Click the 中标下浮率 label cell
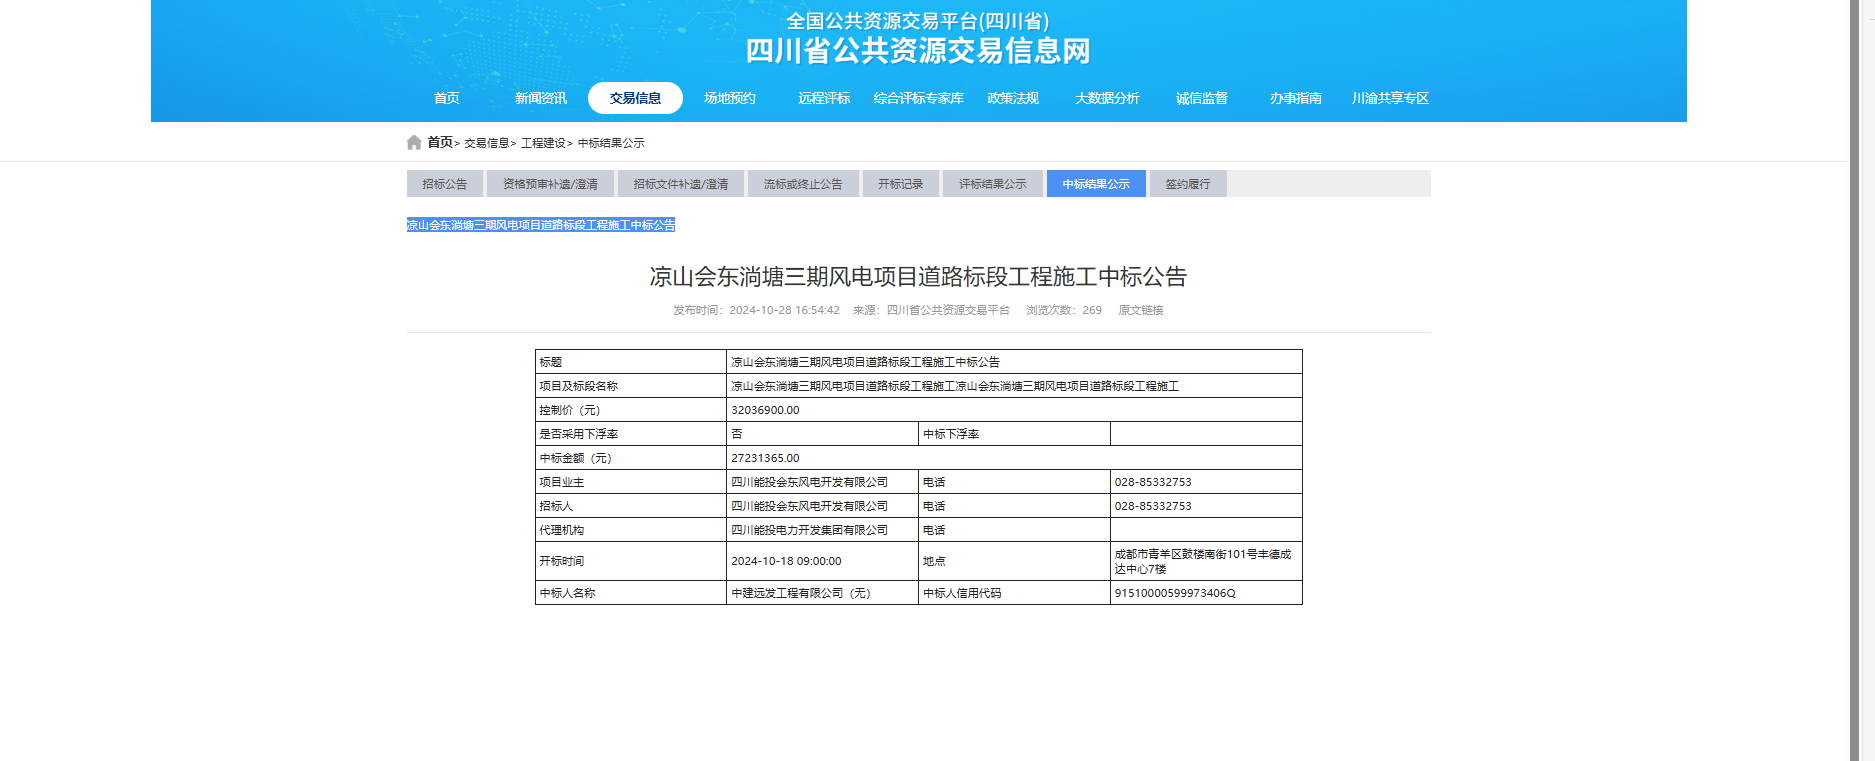This screenshot has width=1875, height=761. pyautogui.click(x=1014, y=434)
